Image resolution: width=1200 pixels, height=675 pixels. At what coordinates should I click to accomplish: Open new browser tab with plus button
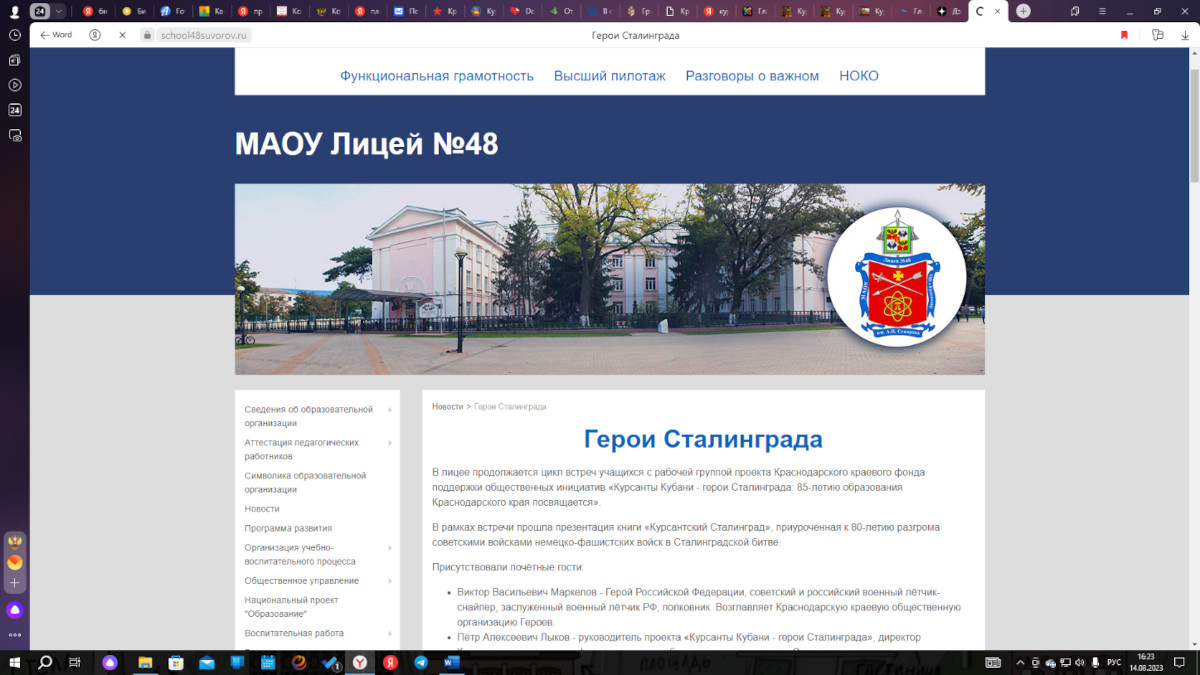pos(1023,11)
